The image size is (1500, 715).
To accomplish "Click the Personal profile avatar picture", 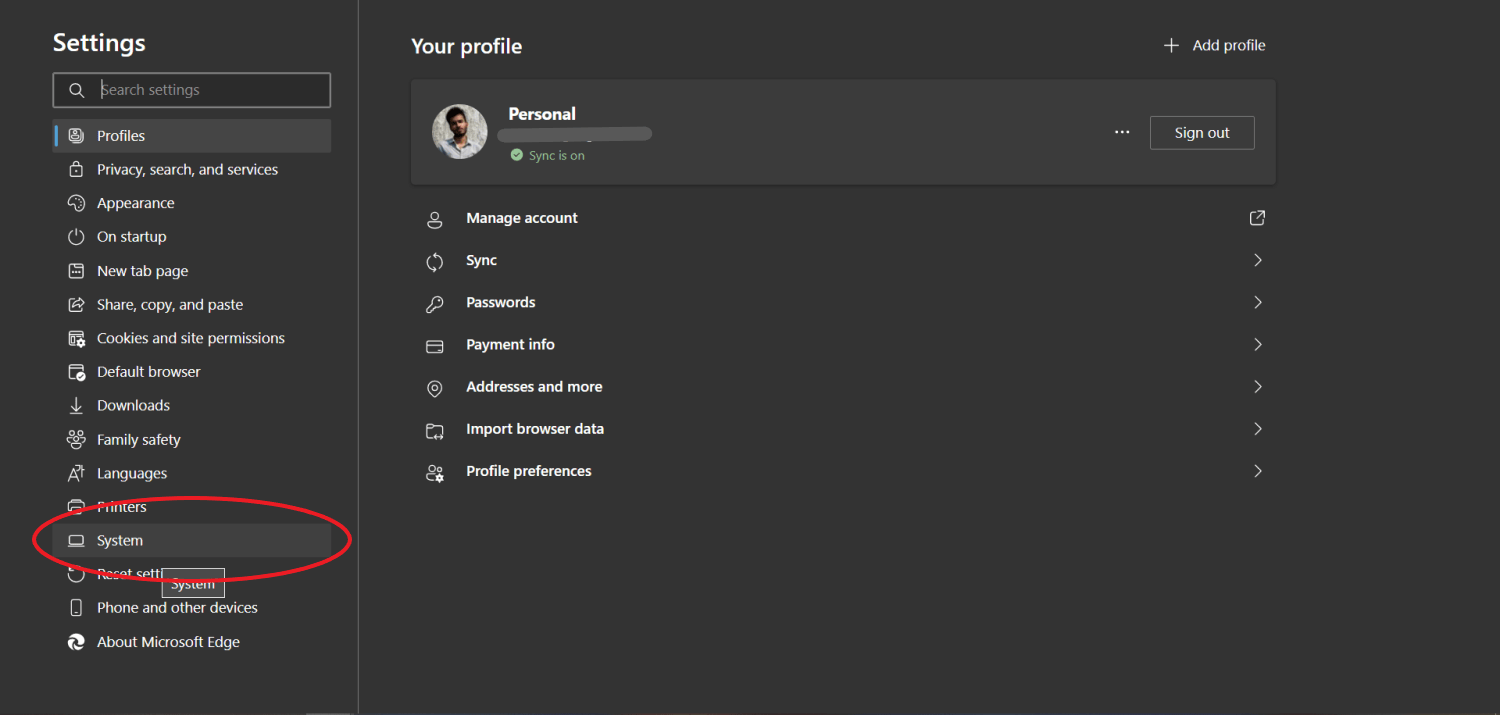I will pyautogui.click(x=460, y=132).
